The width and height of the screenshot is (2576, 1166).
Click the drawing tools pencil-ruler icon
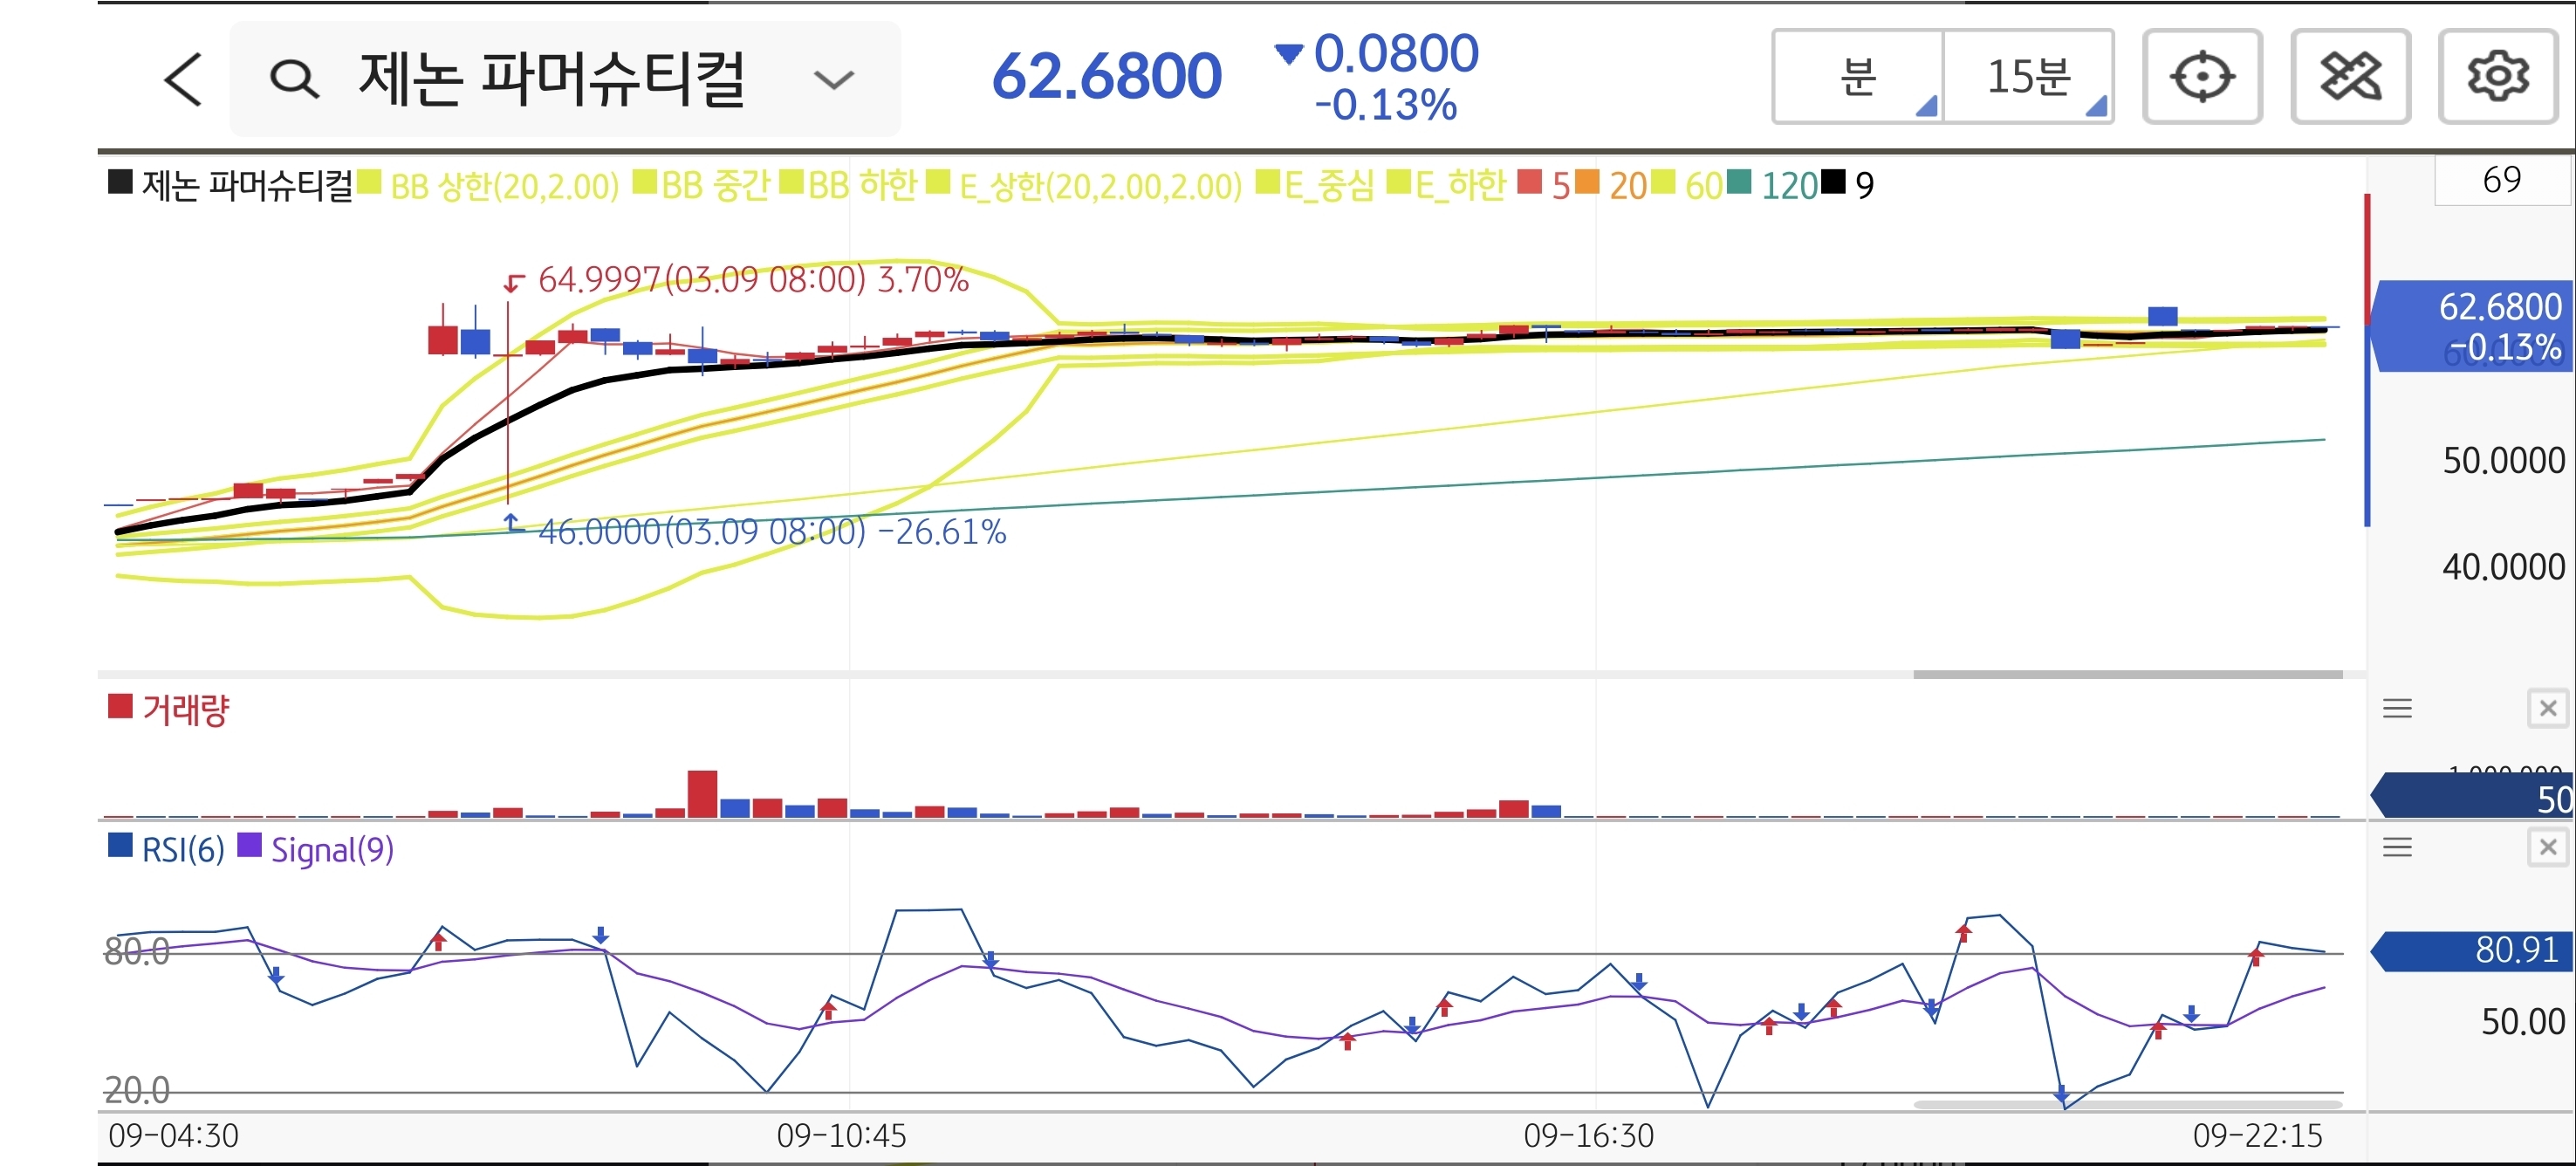(2350, 77)
